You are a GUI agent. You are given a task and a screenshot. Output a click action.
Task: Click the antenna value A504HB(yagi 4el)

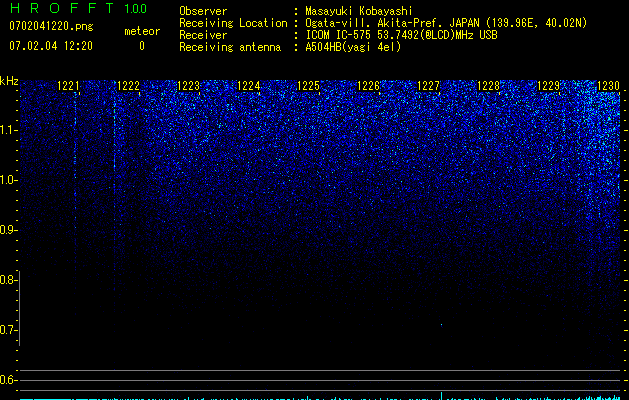point(353,47)
